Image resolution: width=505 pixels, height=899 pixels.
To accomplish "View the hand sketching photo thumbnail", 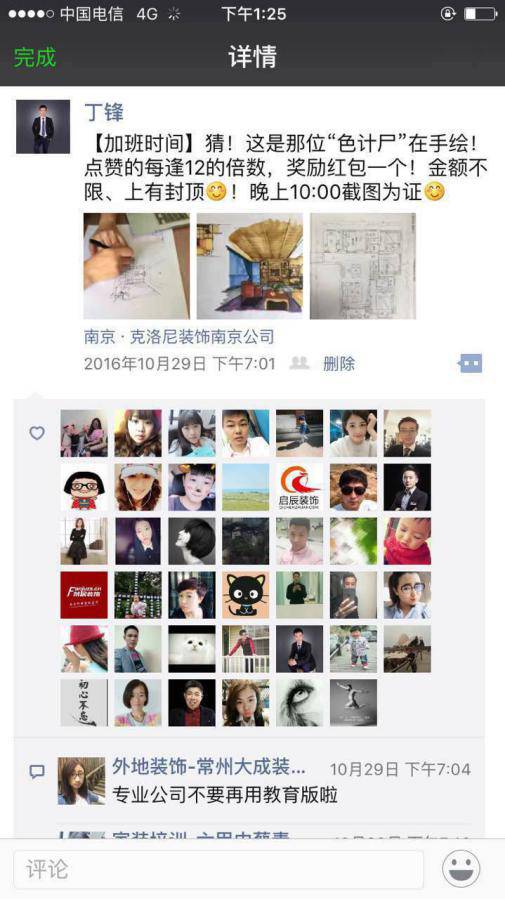I will 136,266.
